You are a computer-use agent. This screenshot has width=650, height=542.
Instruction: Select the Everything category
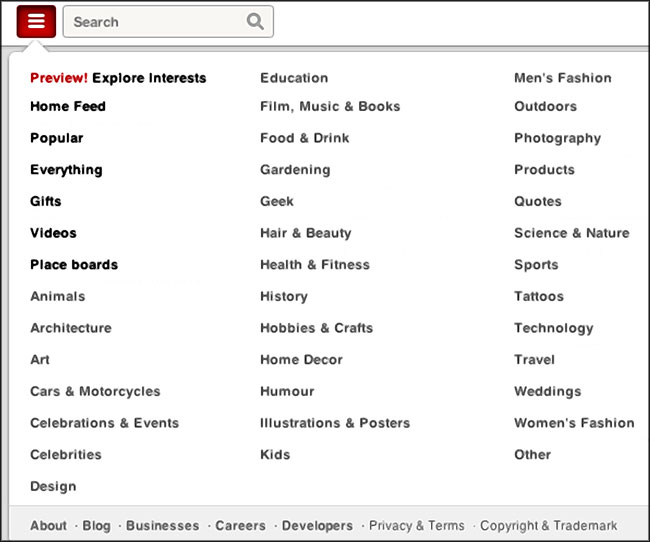pyautogui.click(x=66, y=170)
